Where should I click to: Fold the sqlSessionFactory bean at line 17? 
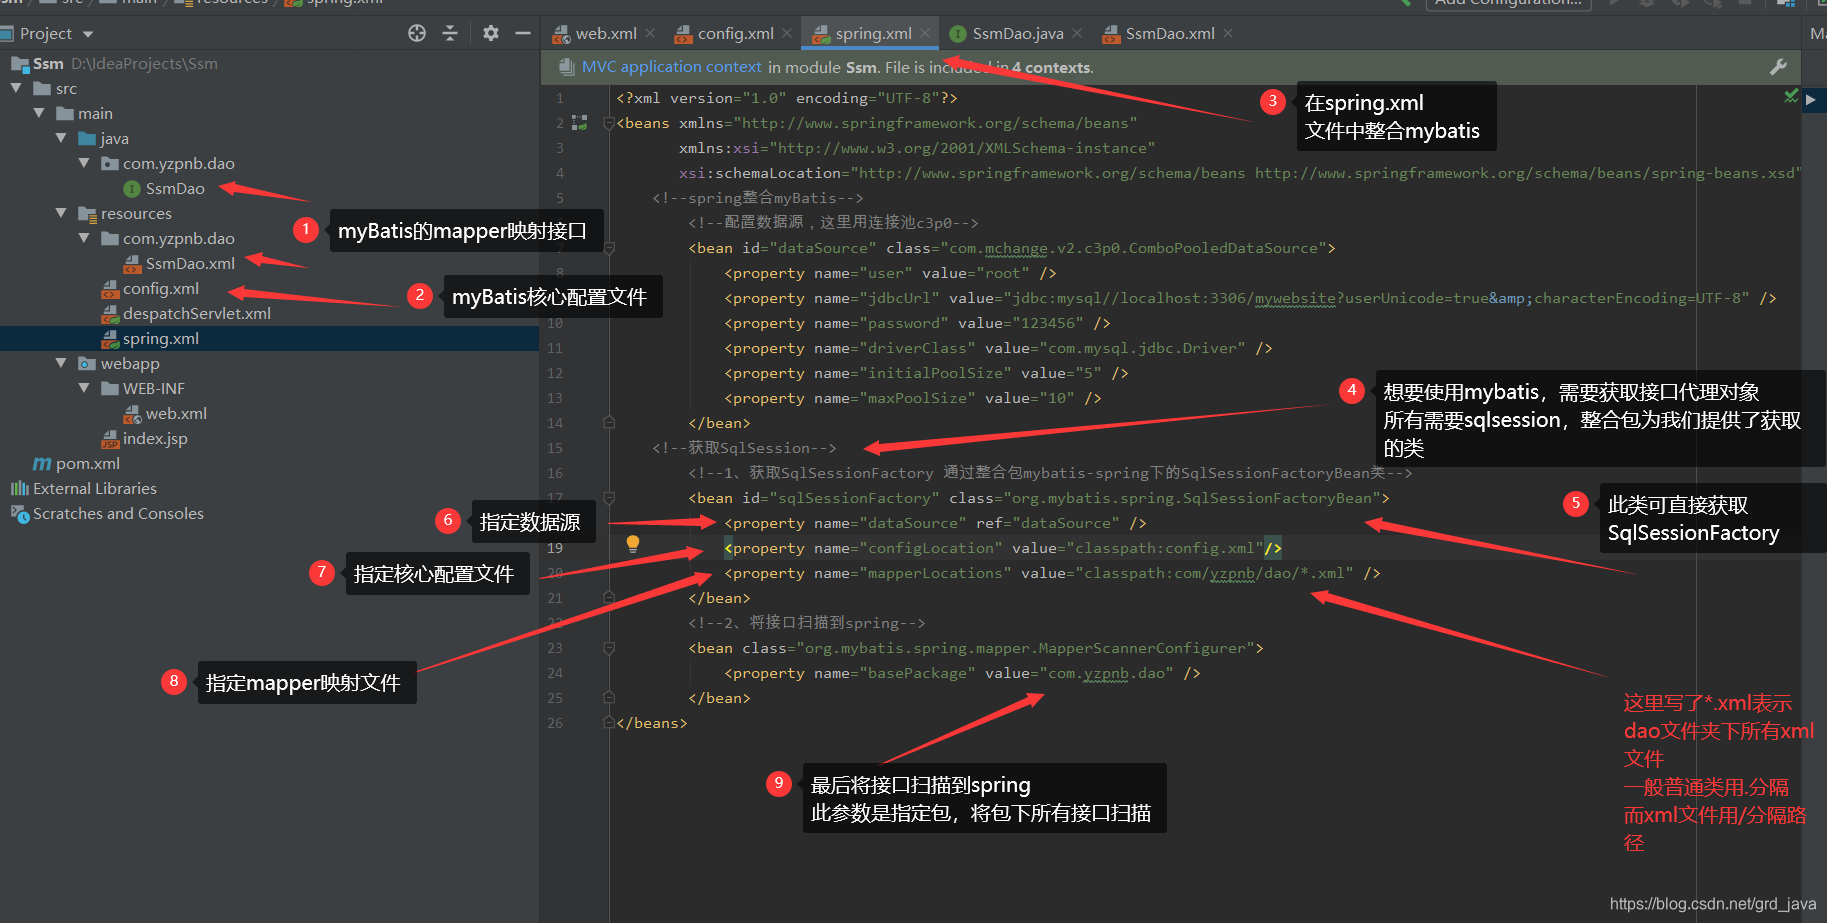[x=609, y=498]
